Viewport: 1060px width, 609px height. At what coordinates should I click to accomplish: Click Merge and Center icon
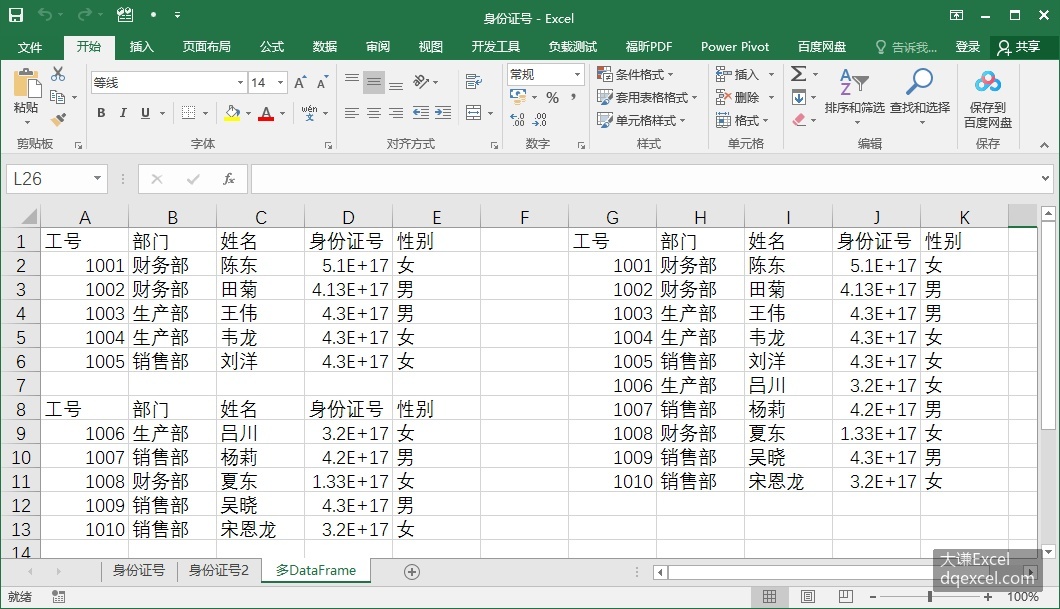point(474,113)
